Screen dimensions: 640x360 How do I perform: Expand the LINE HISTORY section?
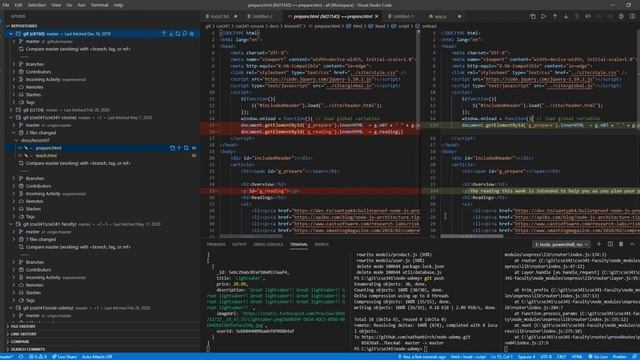tap(102, 334)
